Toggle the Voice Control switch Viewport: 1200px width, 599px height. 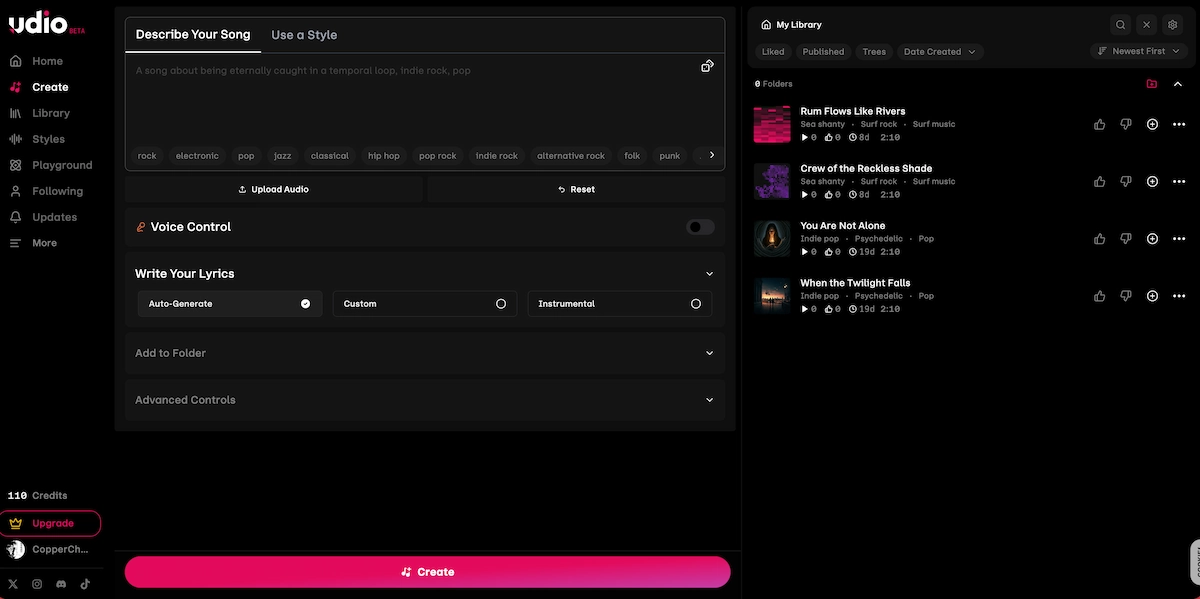(x=700, y=227)
